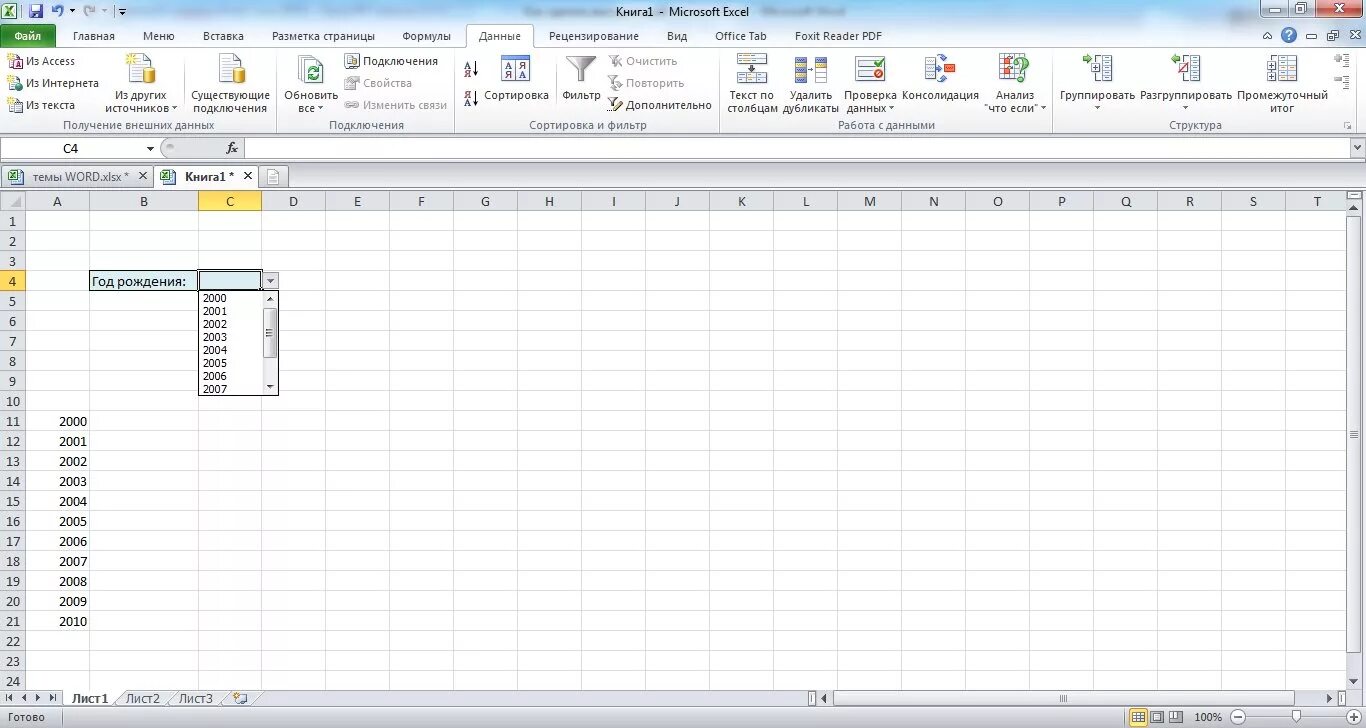Click the zoom slider handle

point(1296,717)
